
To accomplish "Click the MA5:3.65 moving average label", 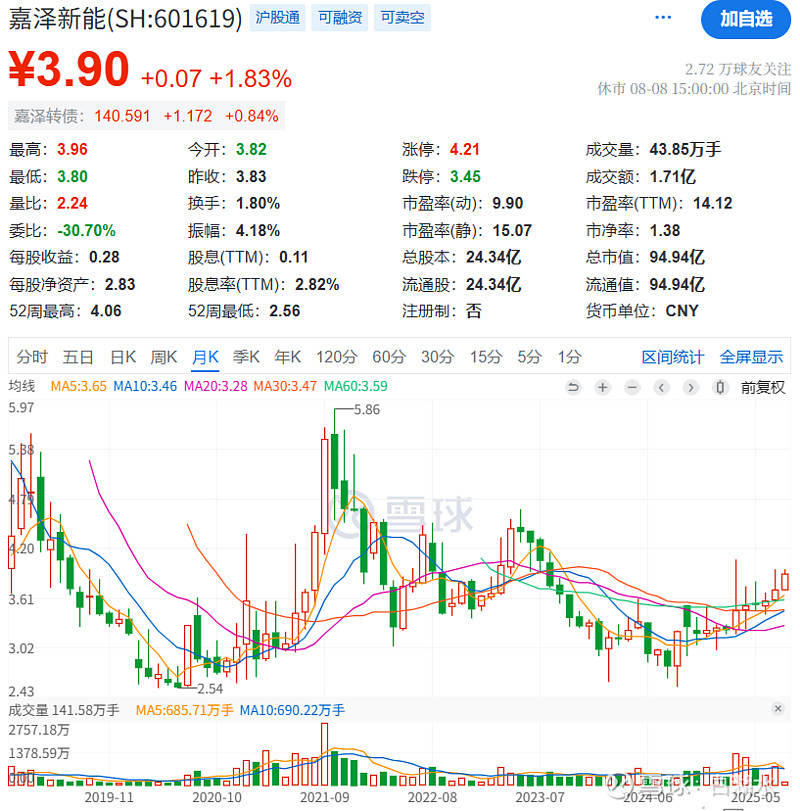I will (79, 386).
